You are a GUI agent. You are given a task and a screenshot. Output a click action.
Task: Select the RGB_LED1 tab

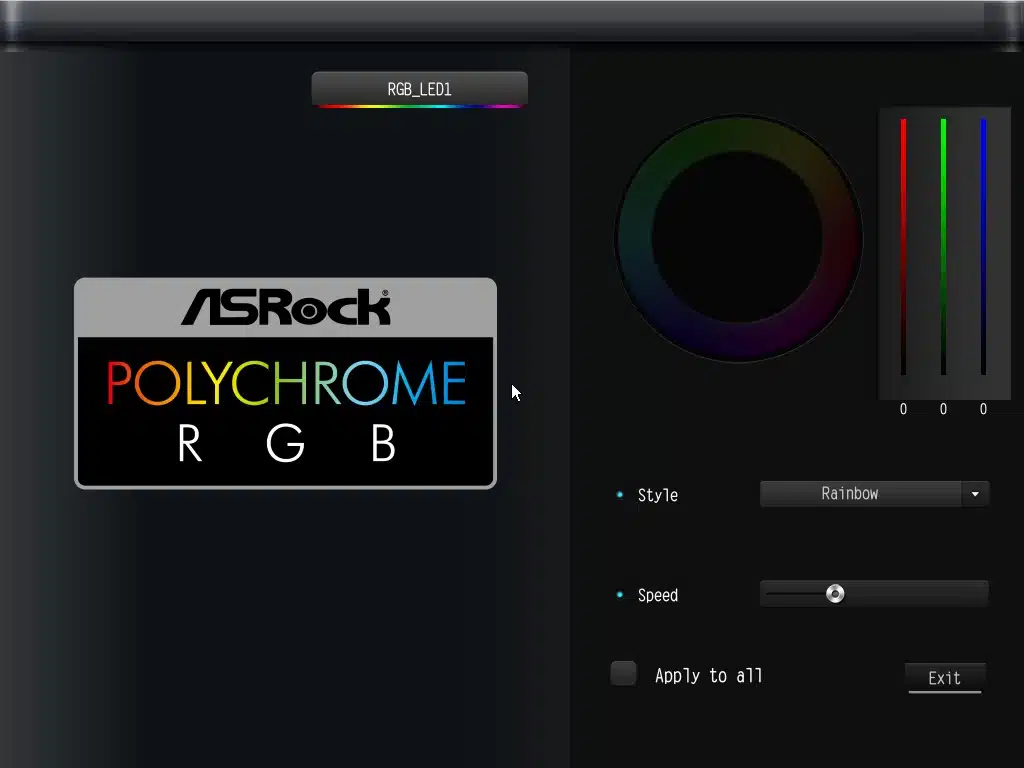point(419,89)
